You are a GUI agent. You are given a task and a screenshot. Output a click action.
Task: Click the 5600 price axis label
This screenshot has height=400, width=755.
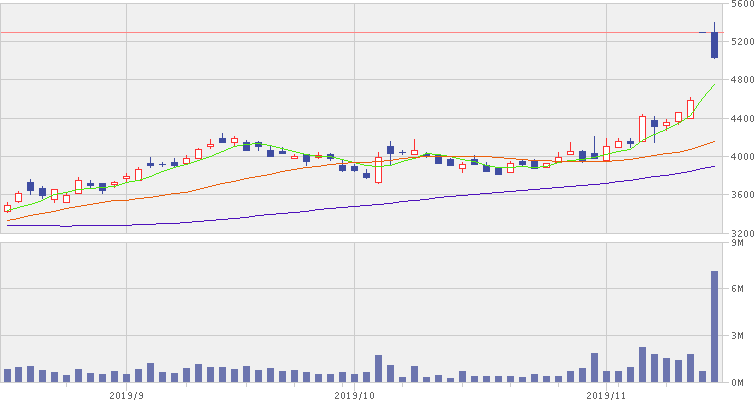point(740,5)
